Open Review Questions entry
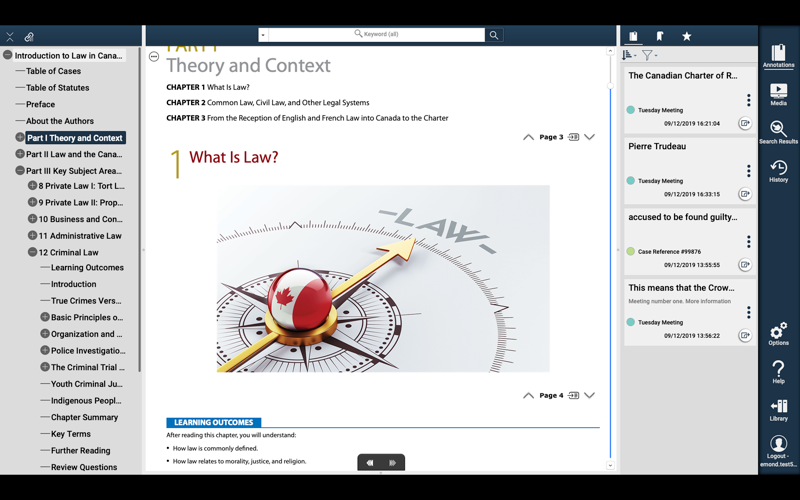 tap(84, 467)
